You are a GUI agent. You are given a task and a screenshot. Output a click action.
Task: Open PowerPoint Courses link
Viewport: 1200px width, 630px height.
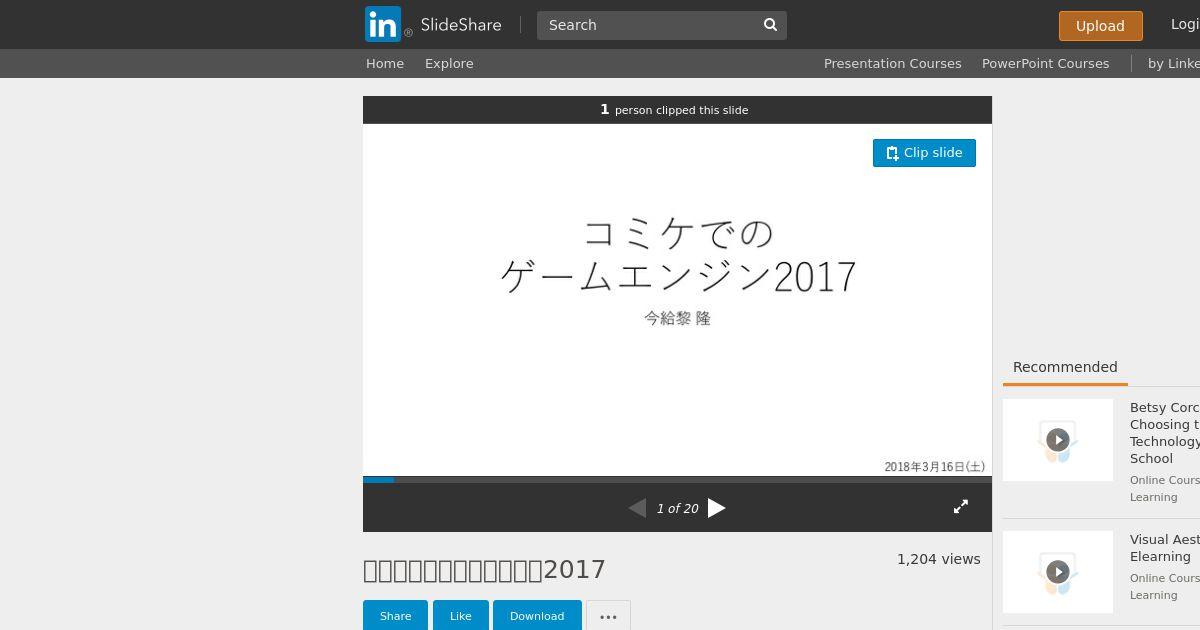click(1045, 63)
